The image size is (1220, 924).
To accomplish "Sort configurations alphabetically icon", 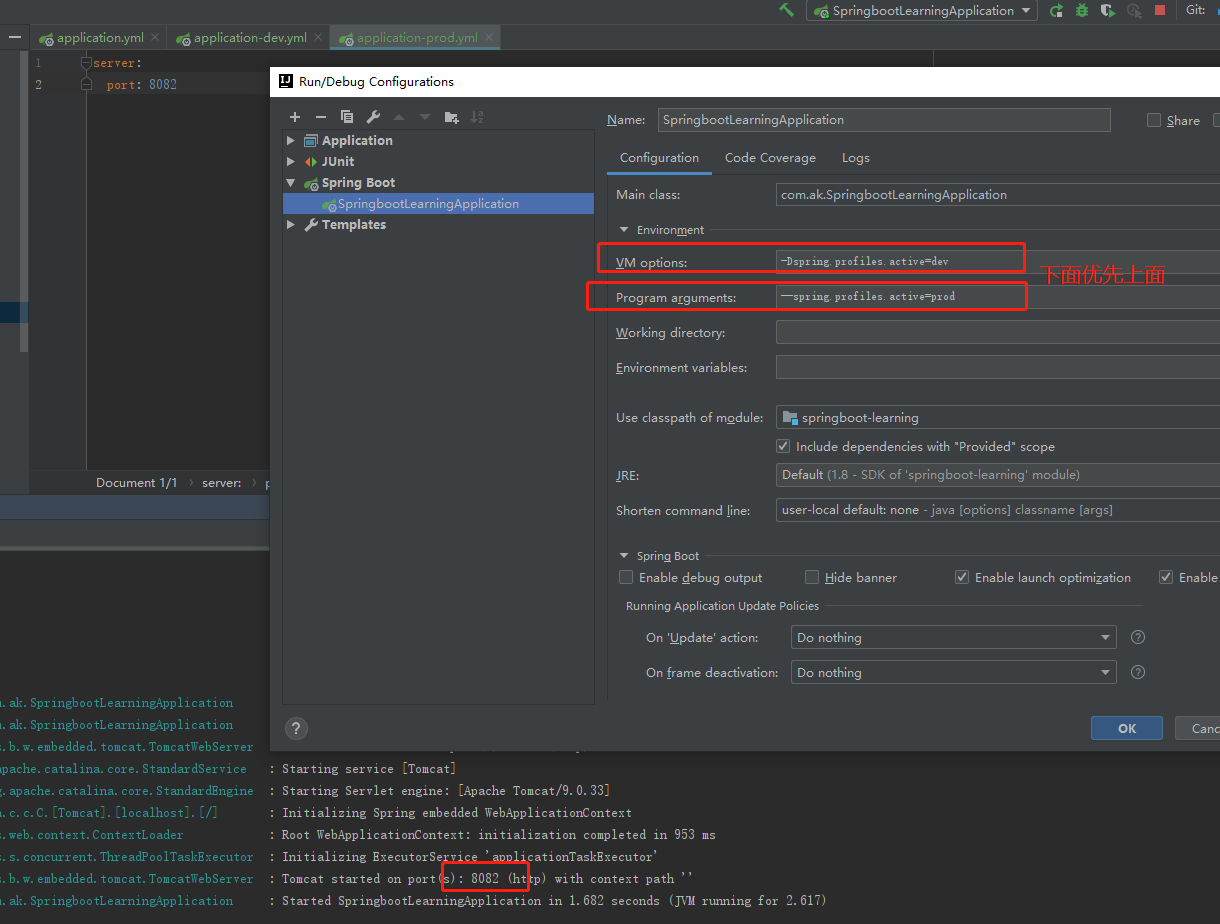I will (x=477, y=117).
